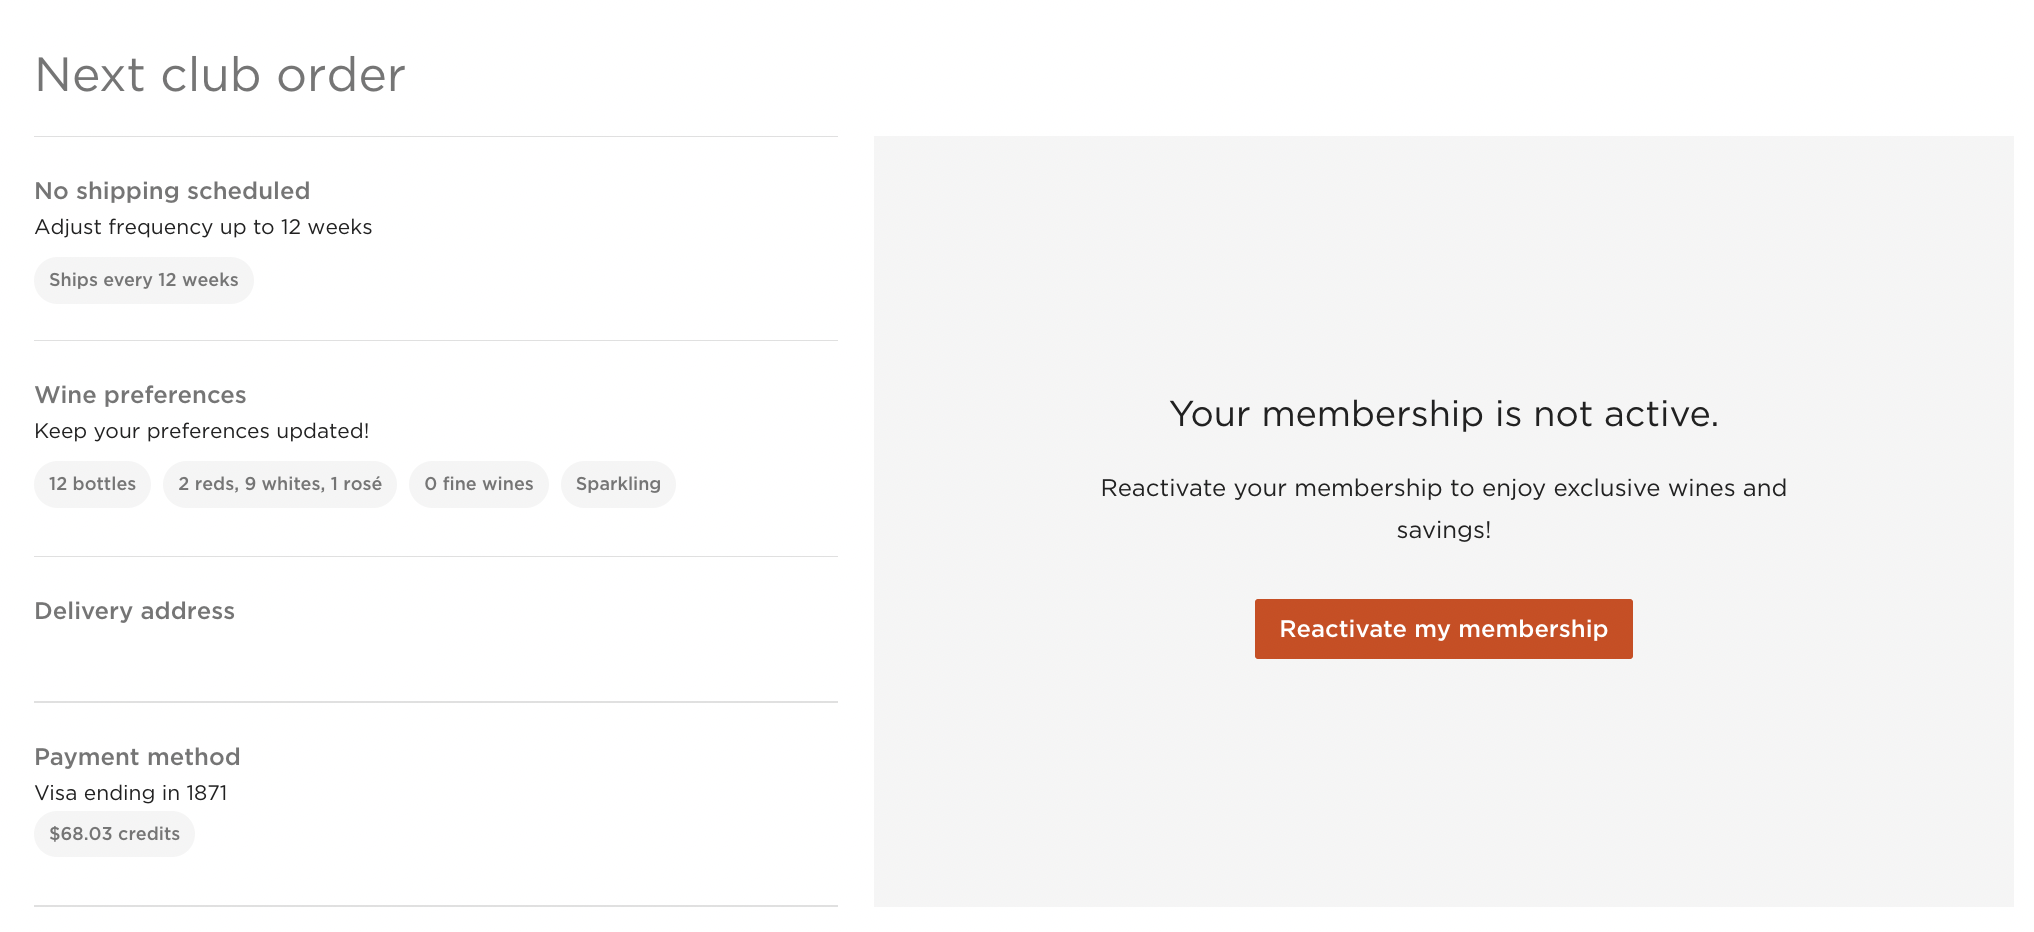Screen dimensions: 2034x932
Task: Click the Your membership is not active heading
Action: (1444, 414)
